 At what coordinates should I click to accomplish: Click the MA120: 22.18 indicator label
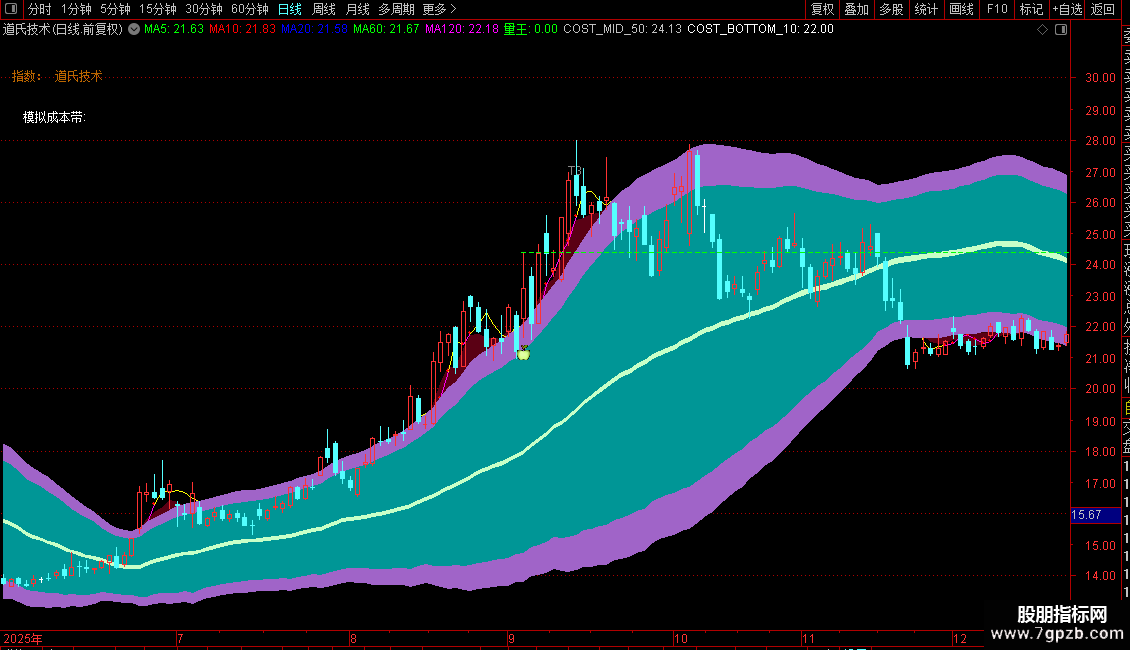462,29
